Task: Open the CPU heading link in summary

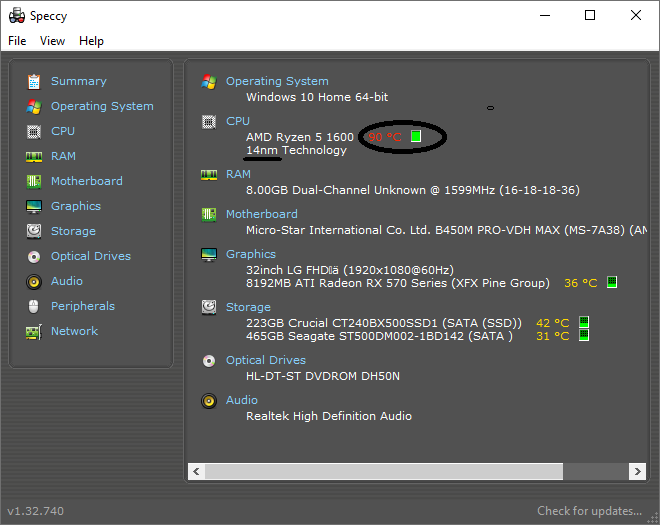Action: coord(238,121)
